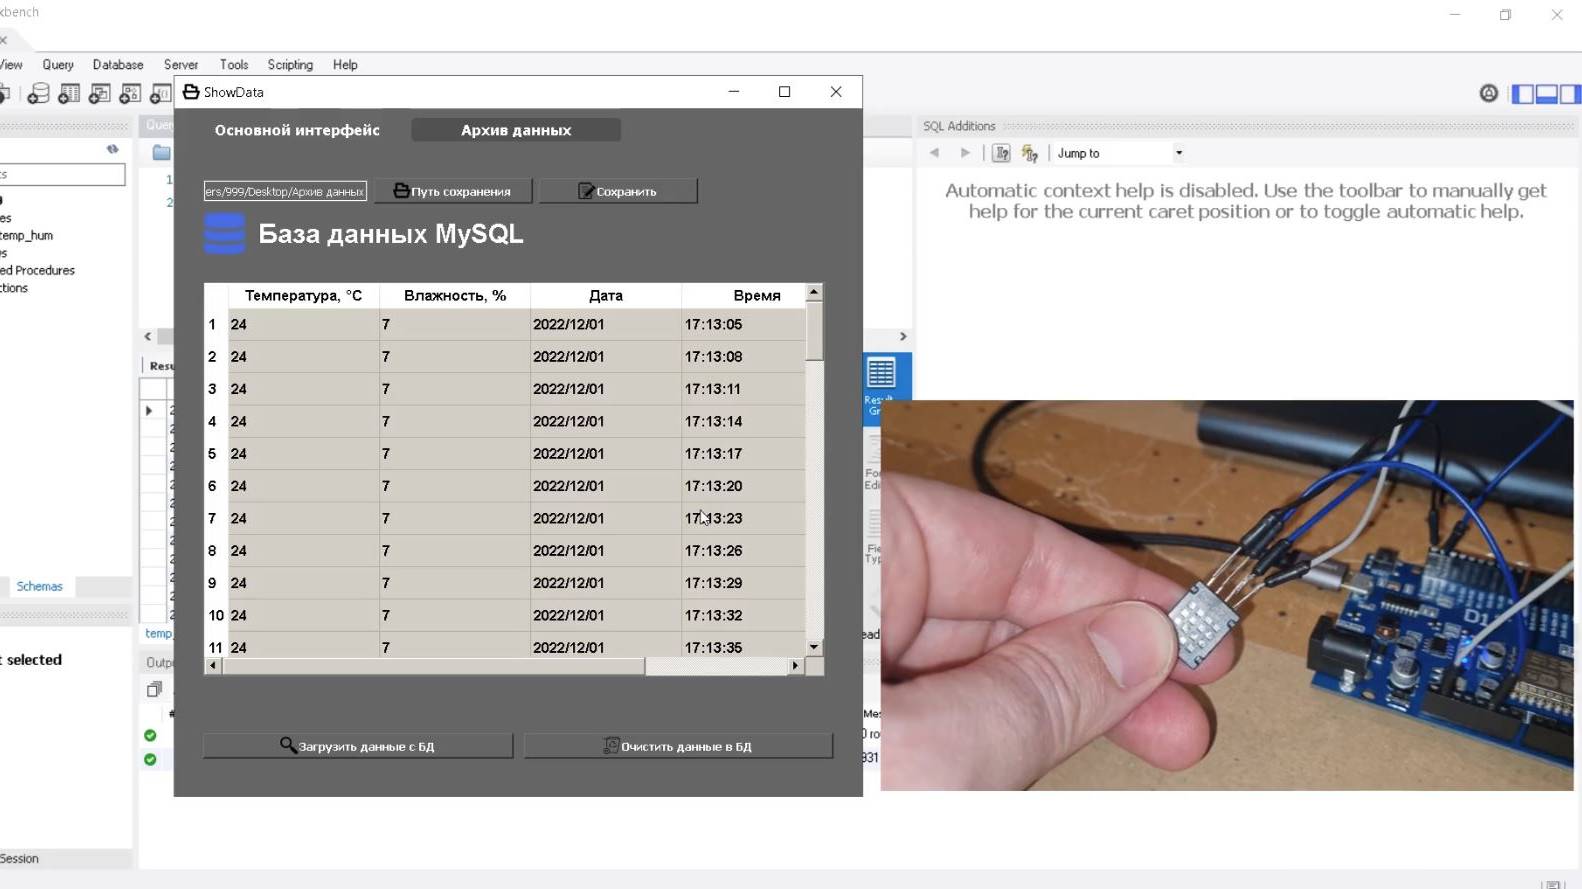Viewport: 1582px width, 889px height.
Task: Click the ShowData window title icon
Action: point(191,92)
